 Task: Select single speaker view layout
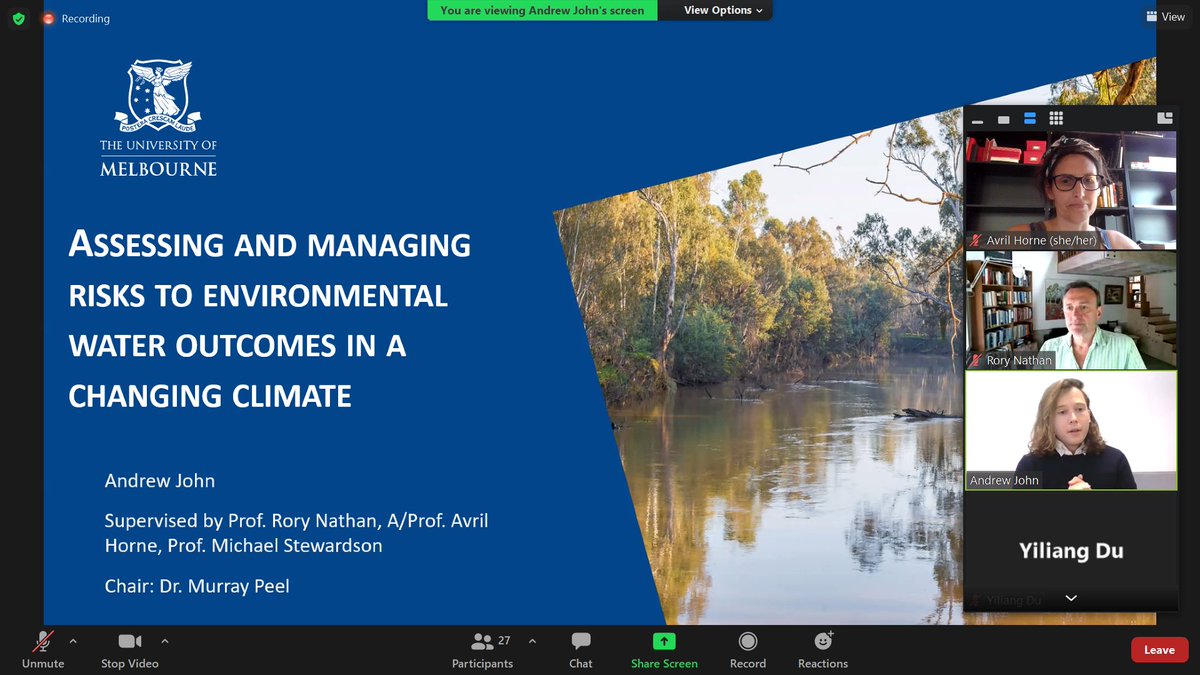coord(1005,118)
